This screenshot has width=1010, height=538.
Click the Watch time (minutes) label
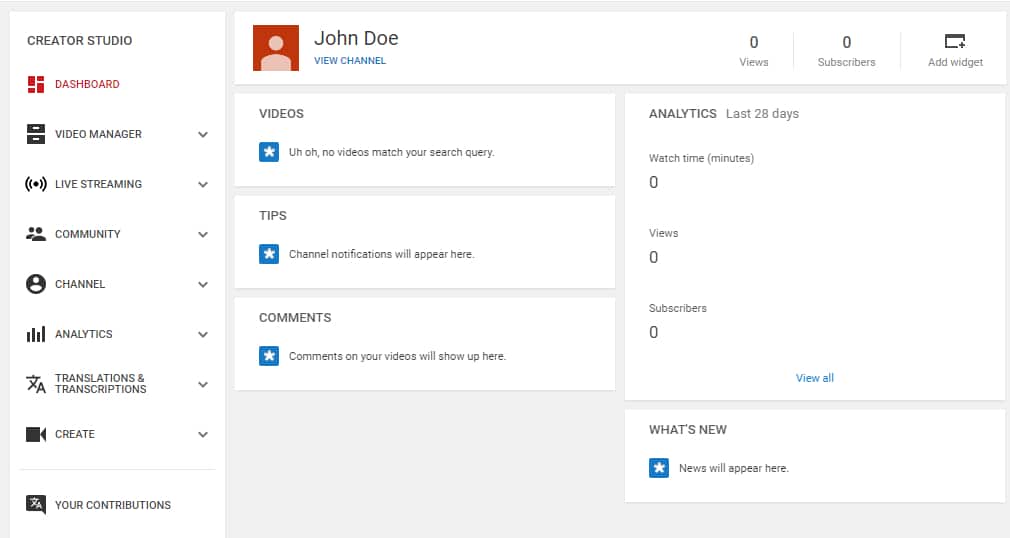pos(701,158)
